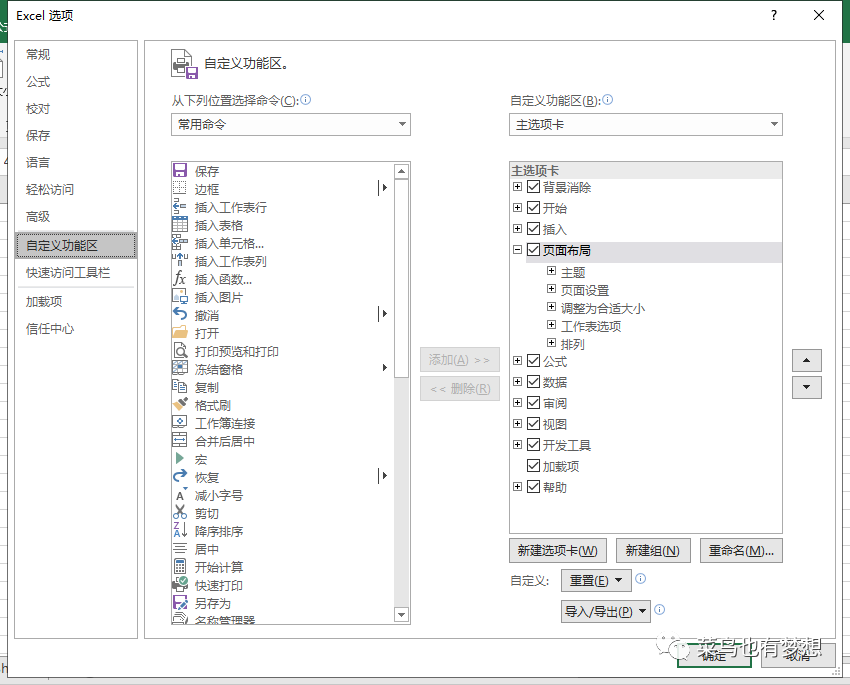
Task: Click the 另存为 save-as icon
Action: [x=180, y=602]
